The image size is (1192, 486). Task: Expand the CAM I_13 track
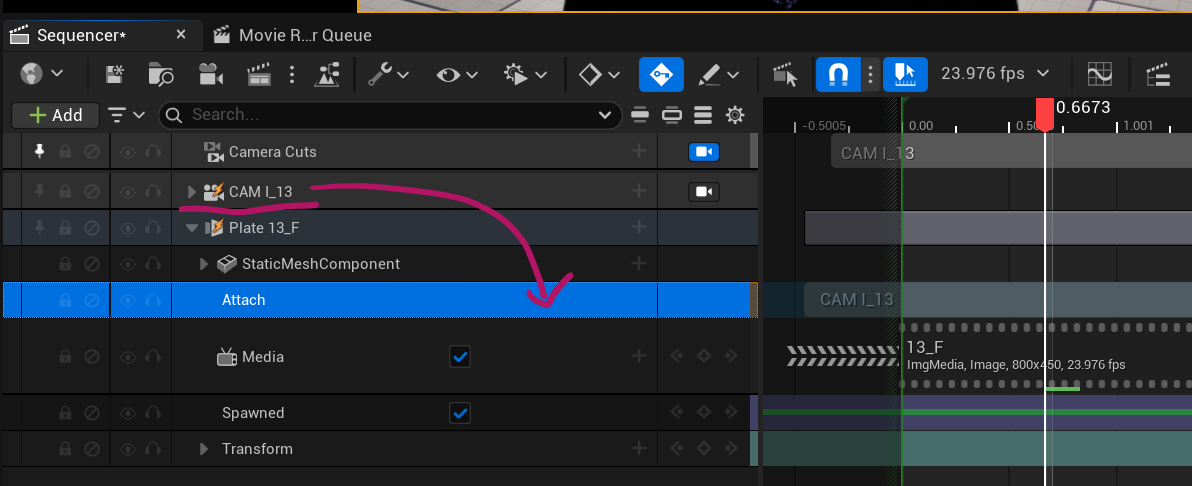coord(193,191)
